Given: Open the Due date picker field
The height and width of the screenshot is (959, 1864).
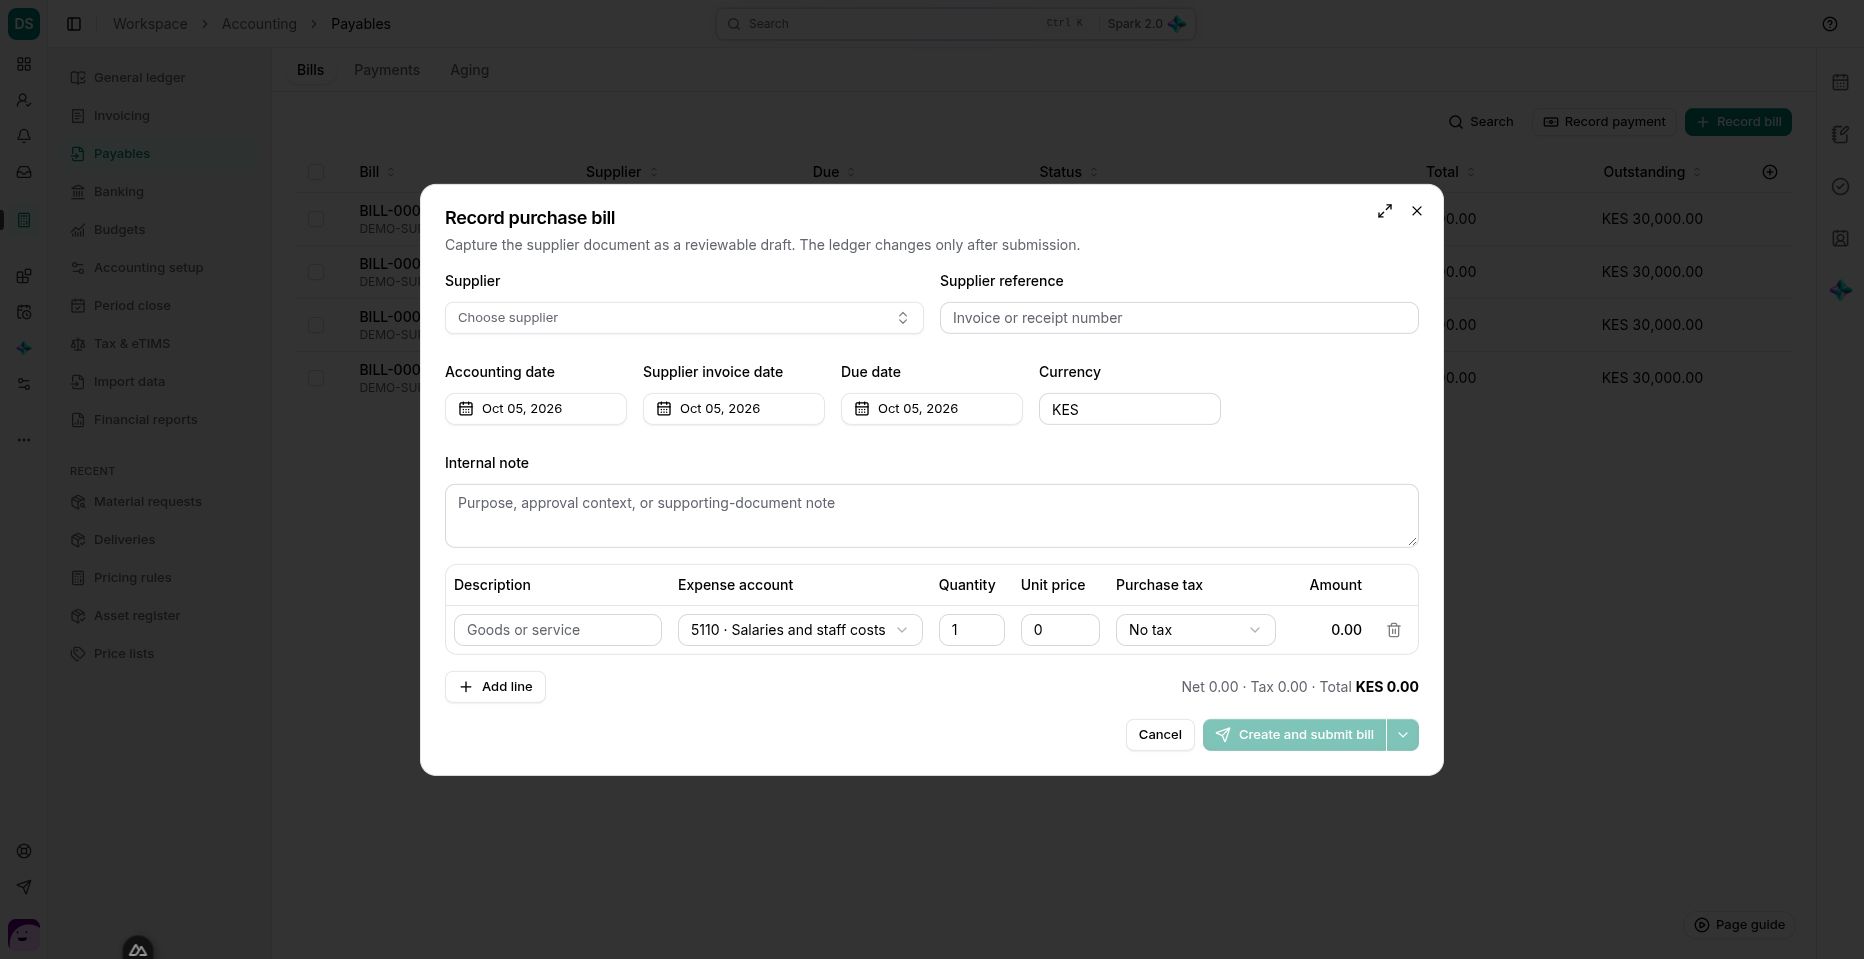Looking at the screenshot, I should pos(932,409).
